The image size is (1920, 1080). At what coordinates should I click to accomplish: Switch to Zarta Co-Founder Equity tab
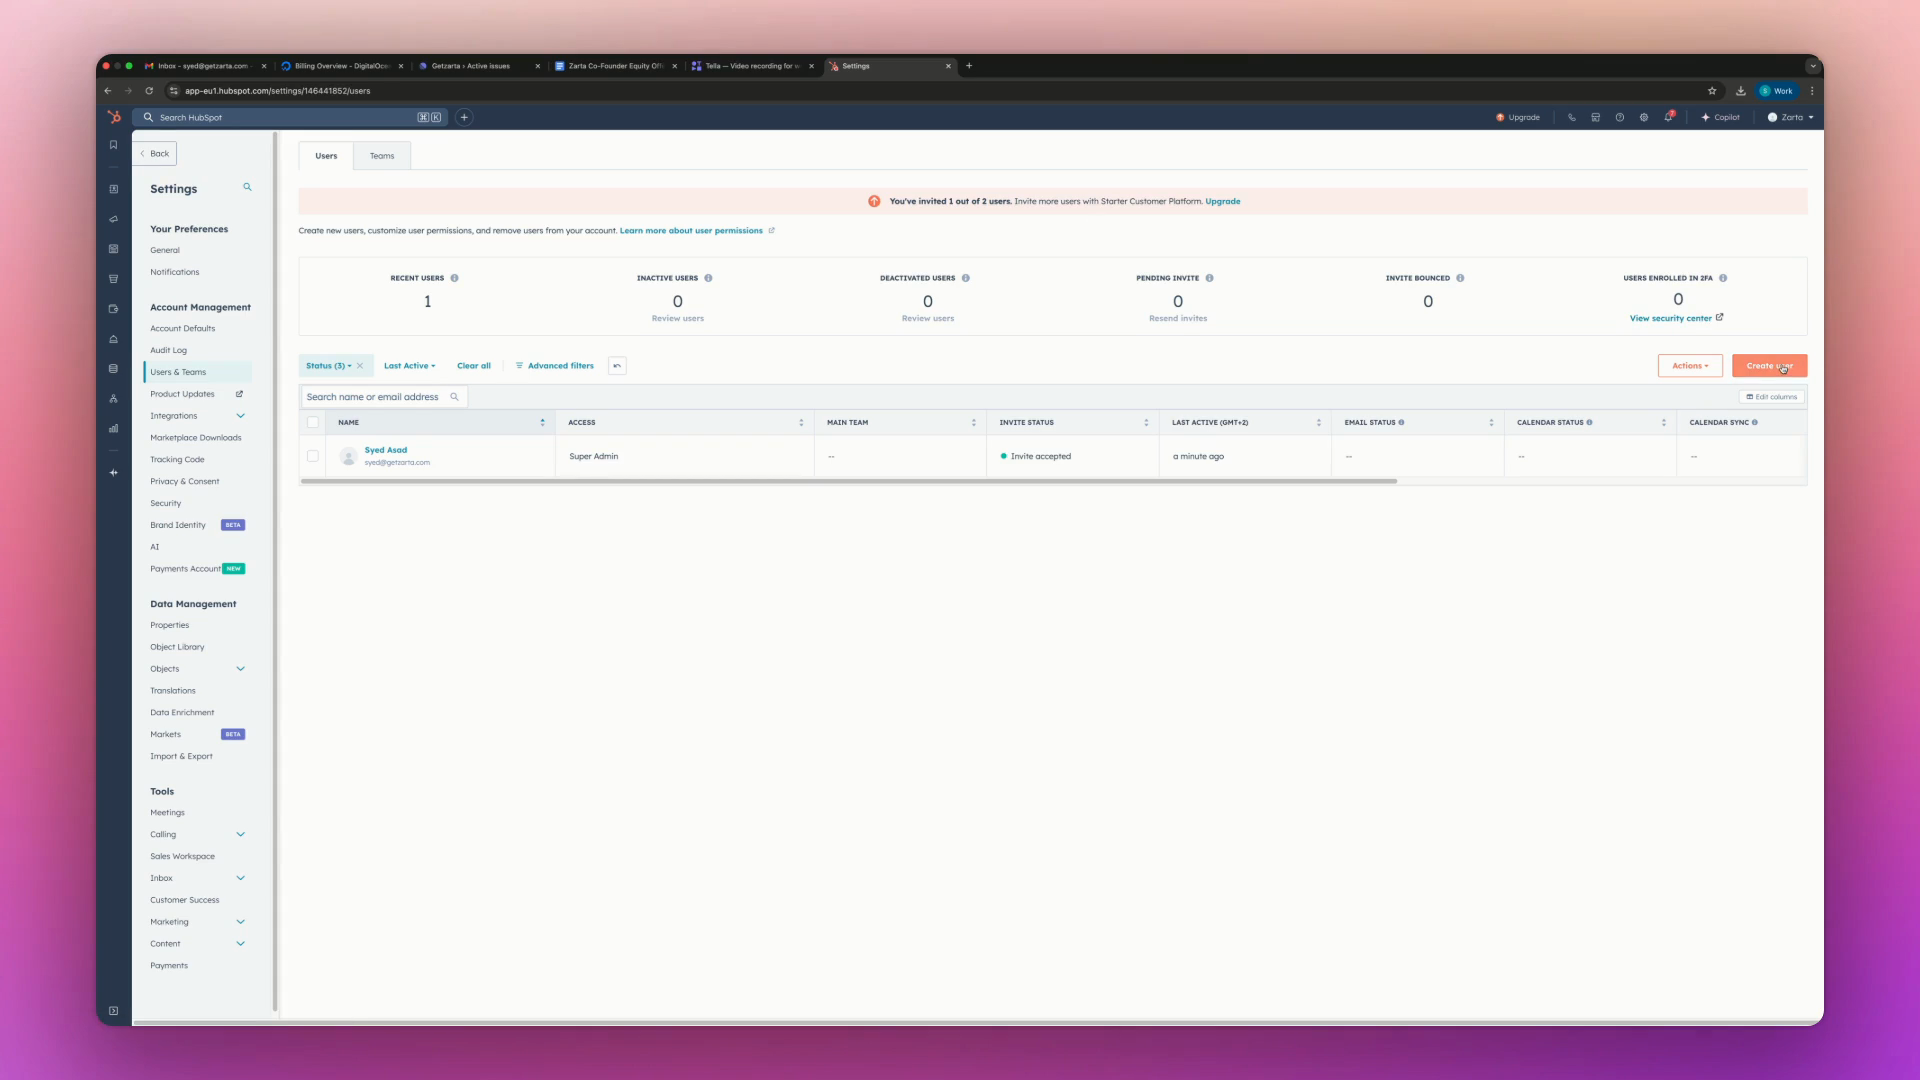coord(616,66)
